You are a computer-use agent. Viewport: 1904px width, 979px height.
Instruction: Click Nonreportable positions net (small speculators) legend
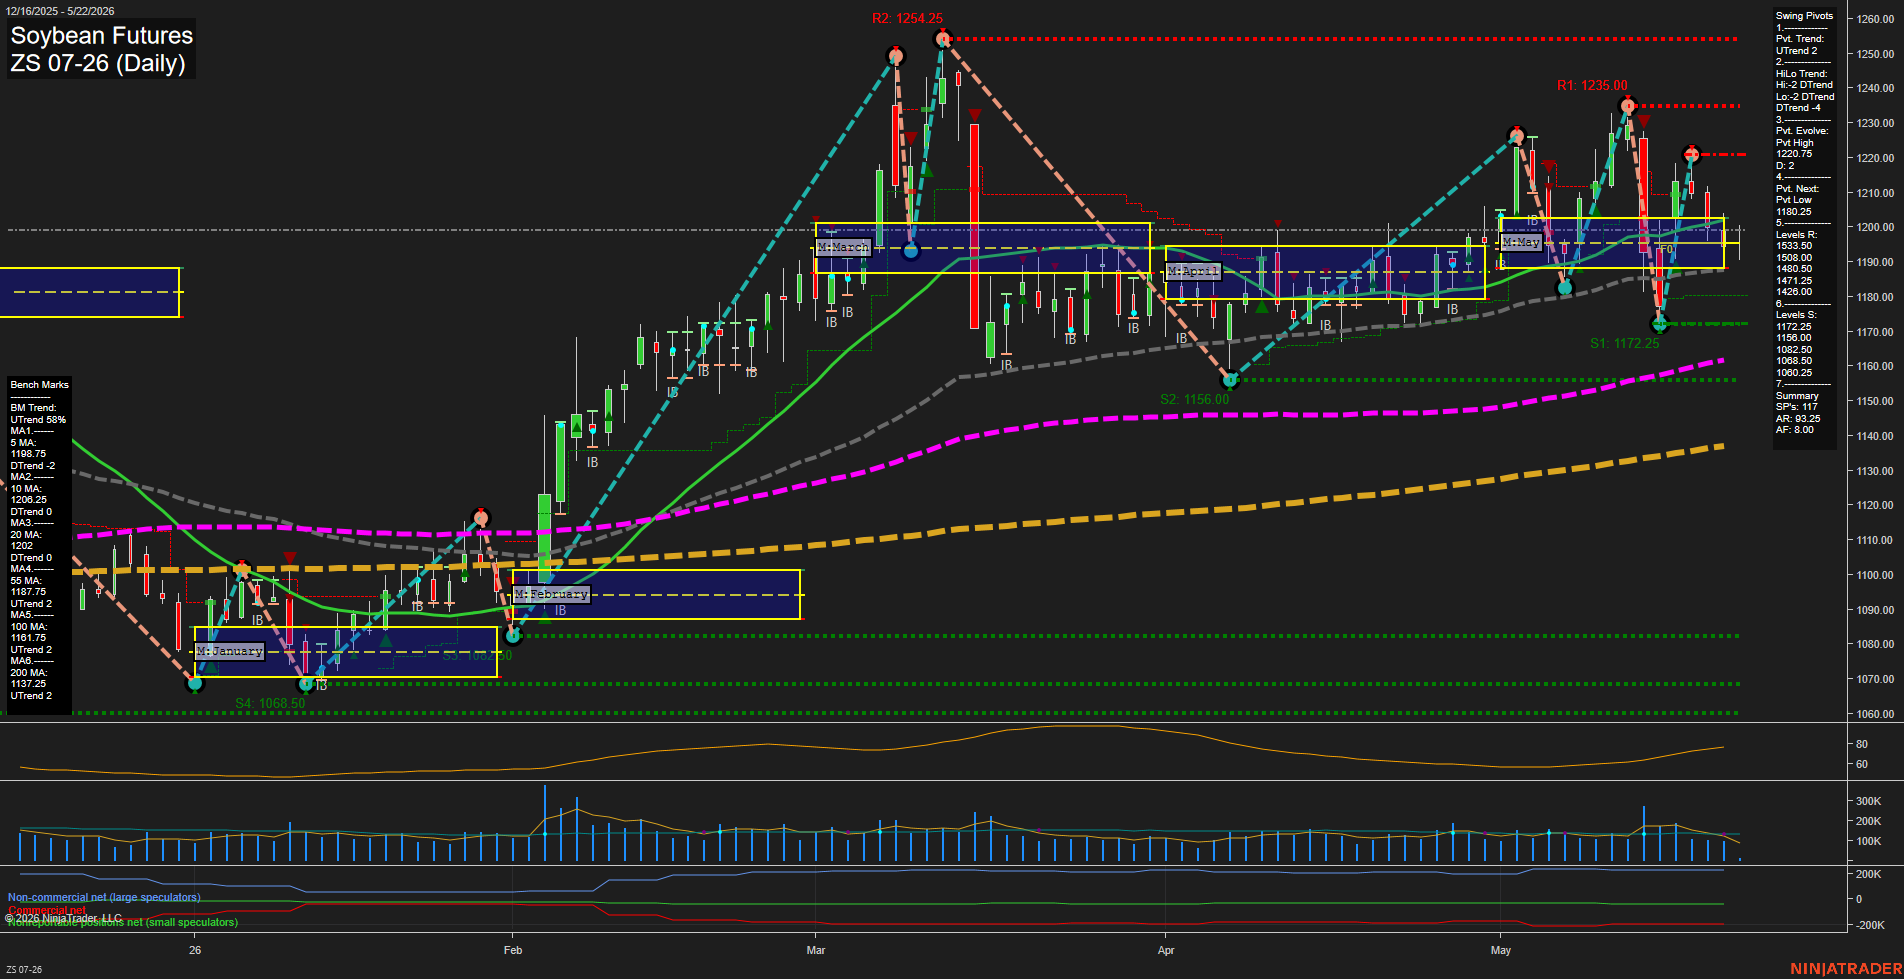[123, 923]
